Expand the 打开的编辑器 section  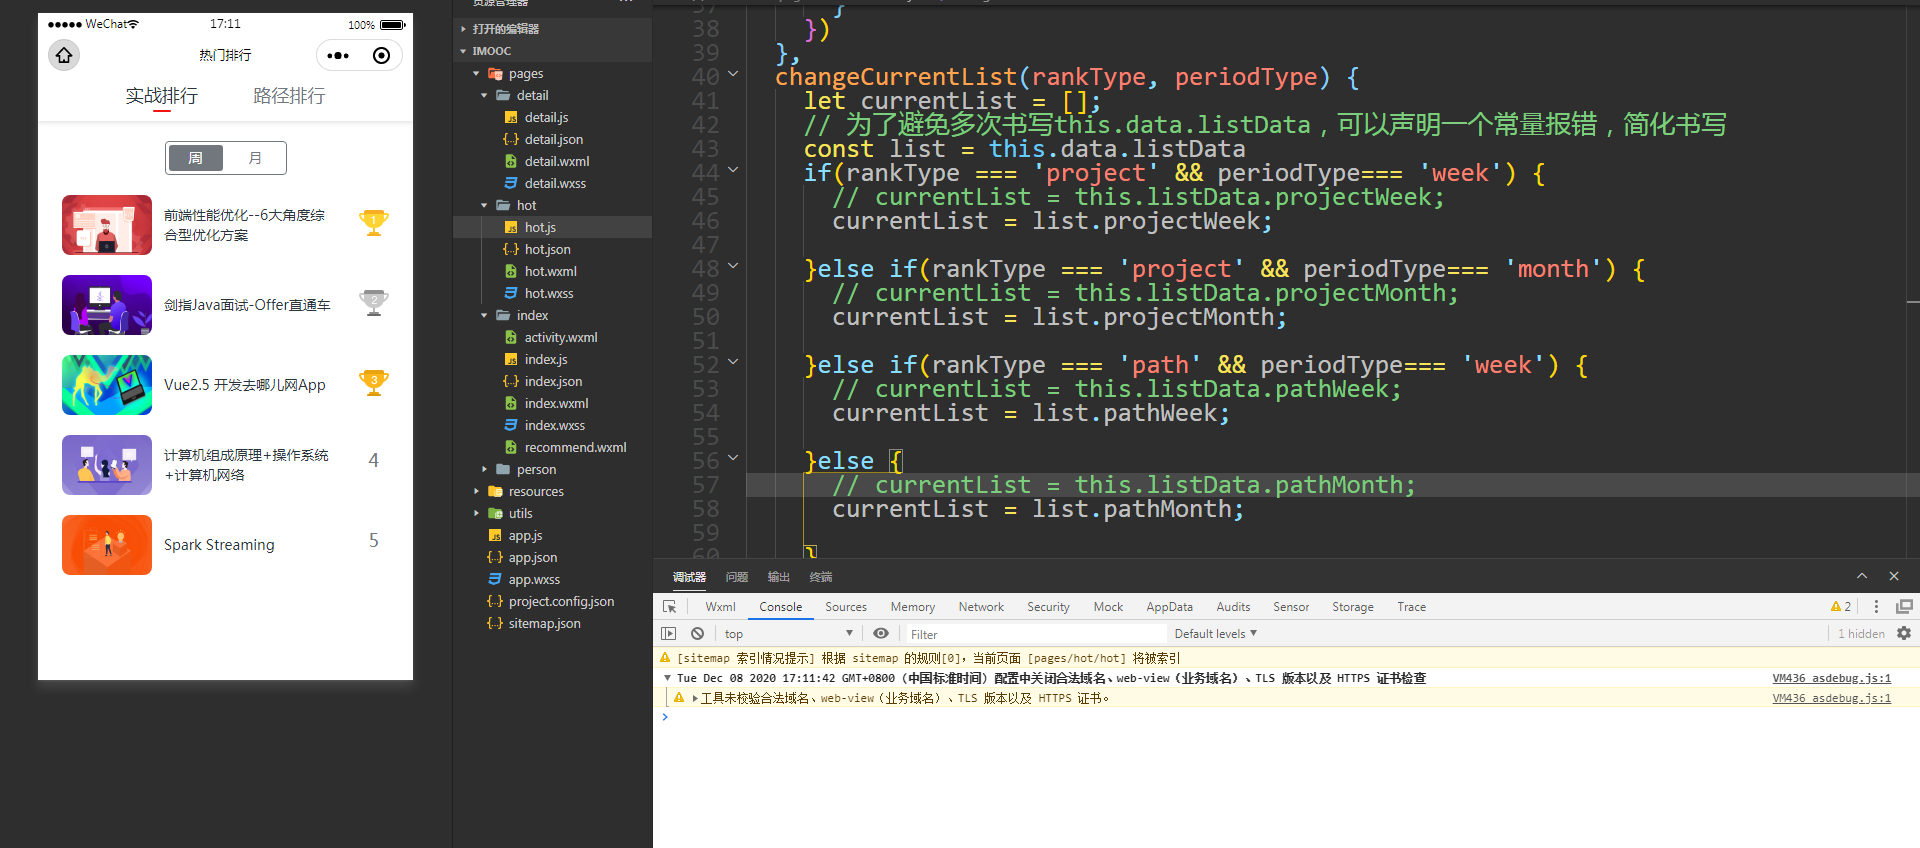552,29
